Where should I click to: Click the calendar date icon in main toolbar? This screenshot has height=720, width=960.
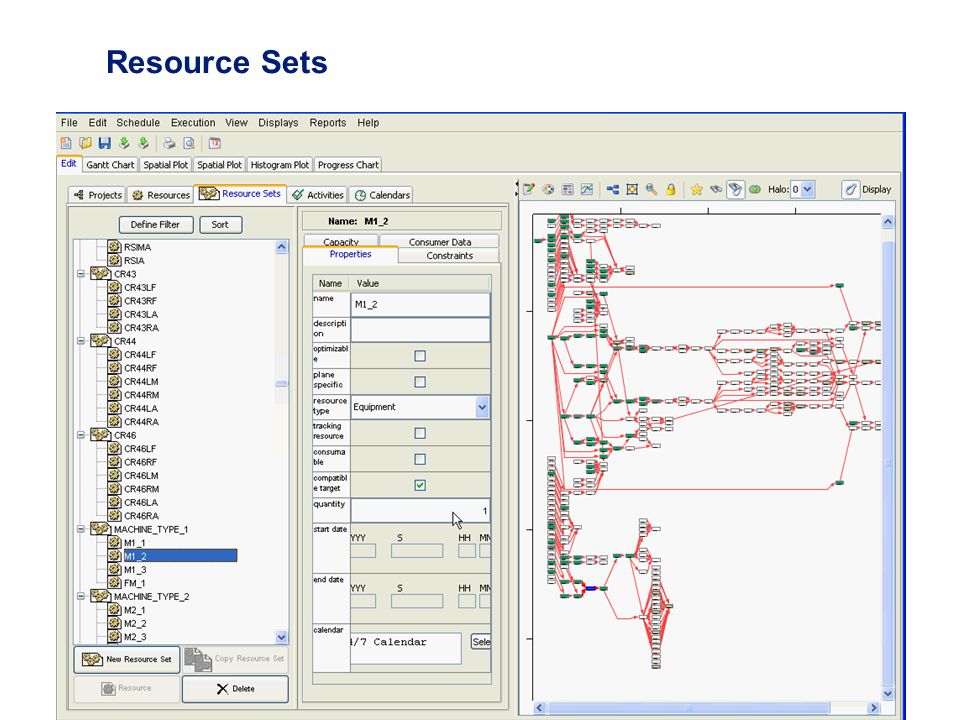pyautogui.click(x=215, y=143)
